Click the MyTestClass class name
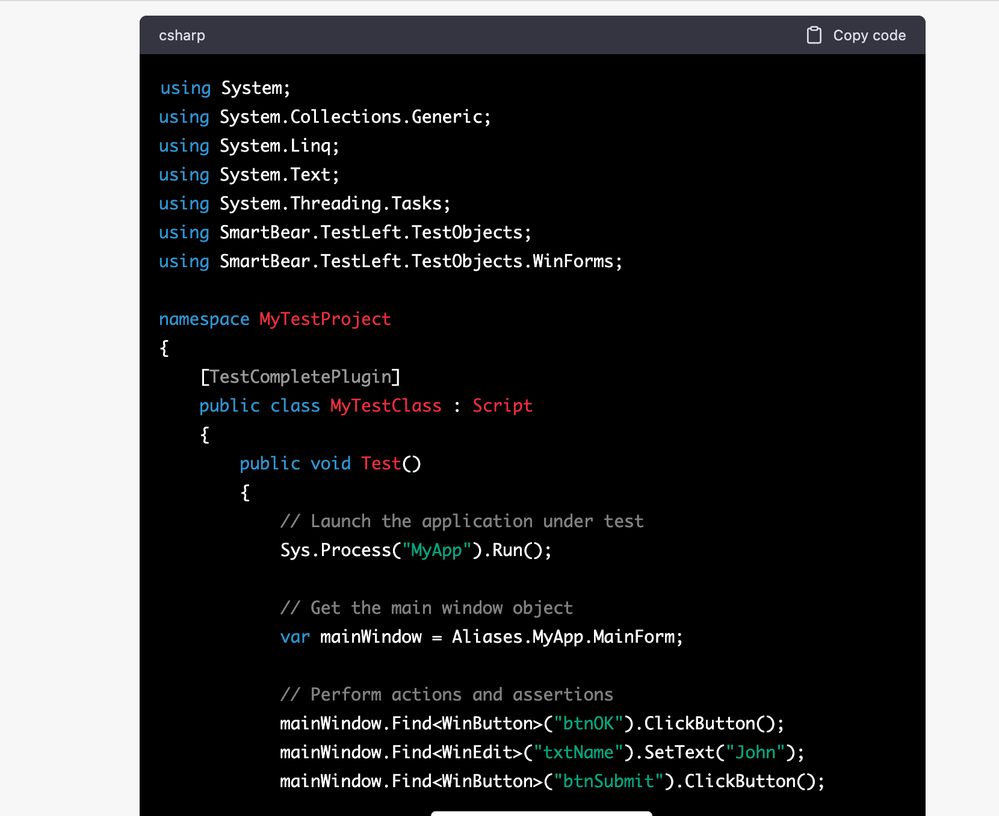 click(385, 406)
